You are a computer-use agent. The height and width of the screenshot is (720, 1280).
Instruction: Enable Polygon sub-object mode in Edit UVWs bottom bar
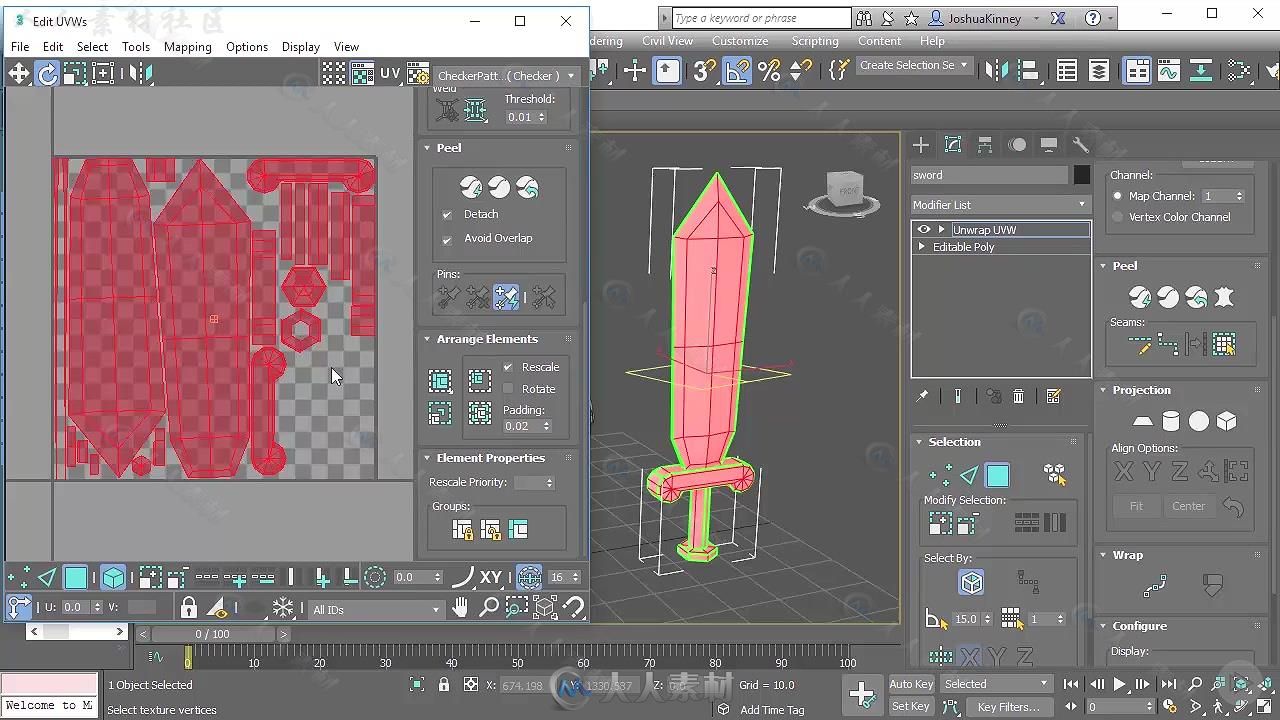(76, 577)
